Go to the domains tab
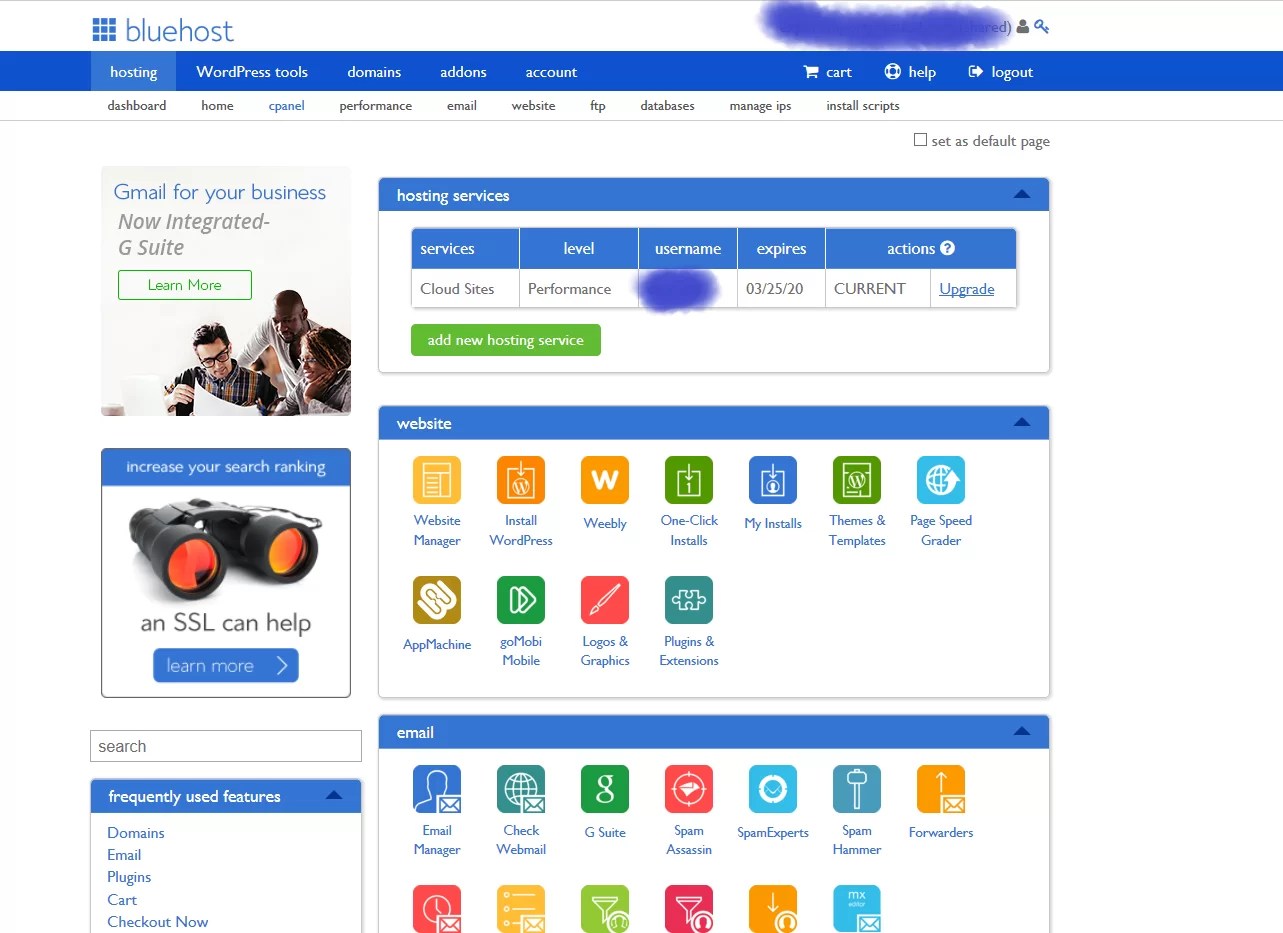 click(x=374, y=72)
